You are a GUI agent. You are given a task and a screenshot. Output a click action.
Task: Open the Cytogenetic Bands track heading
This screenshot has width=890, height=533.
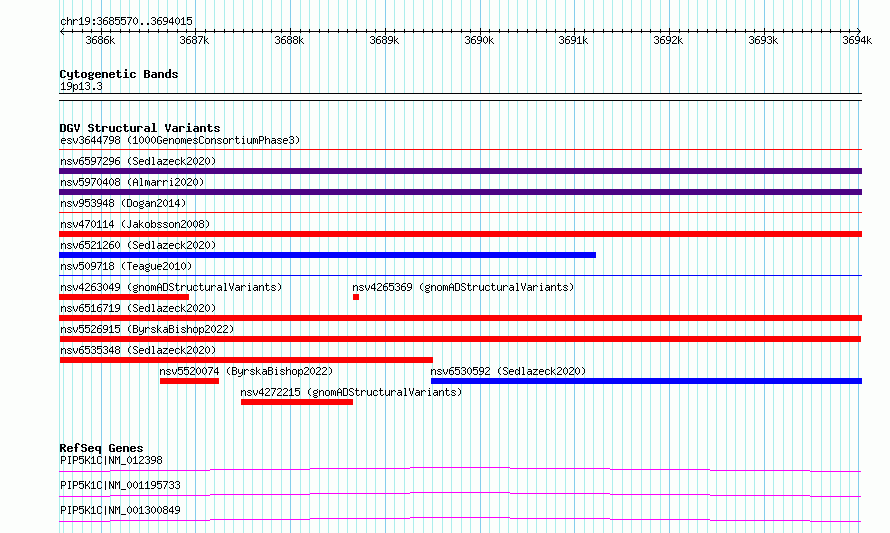pyautogui.click(x=119, y=74)
